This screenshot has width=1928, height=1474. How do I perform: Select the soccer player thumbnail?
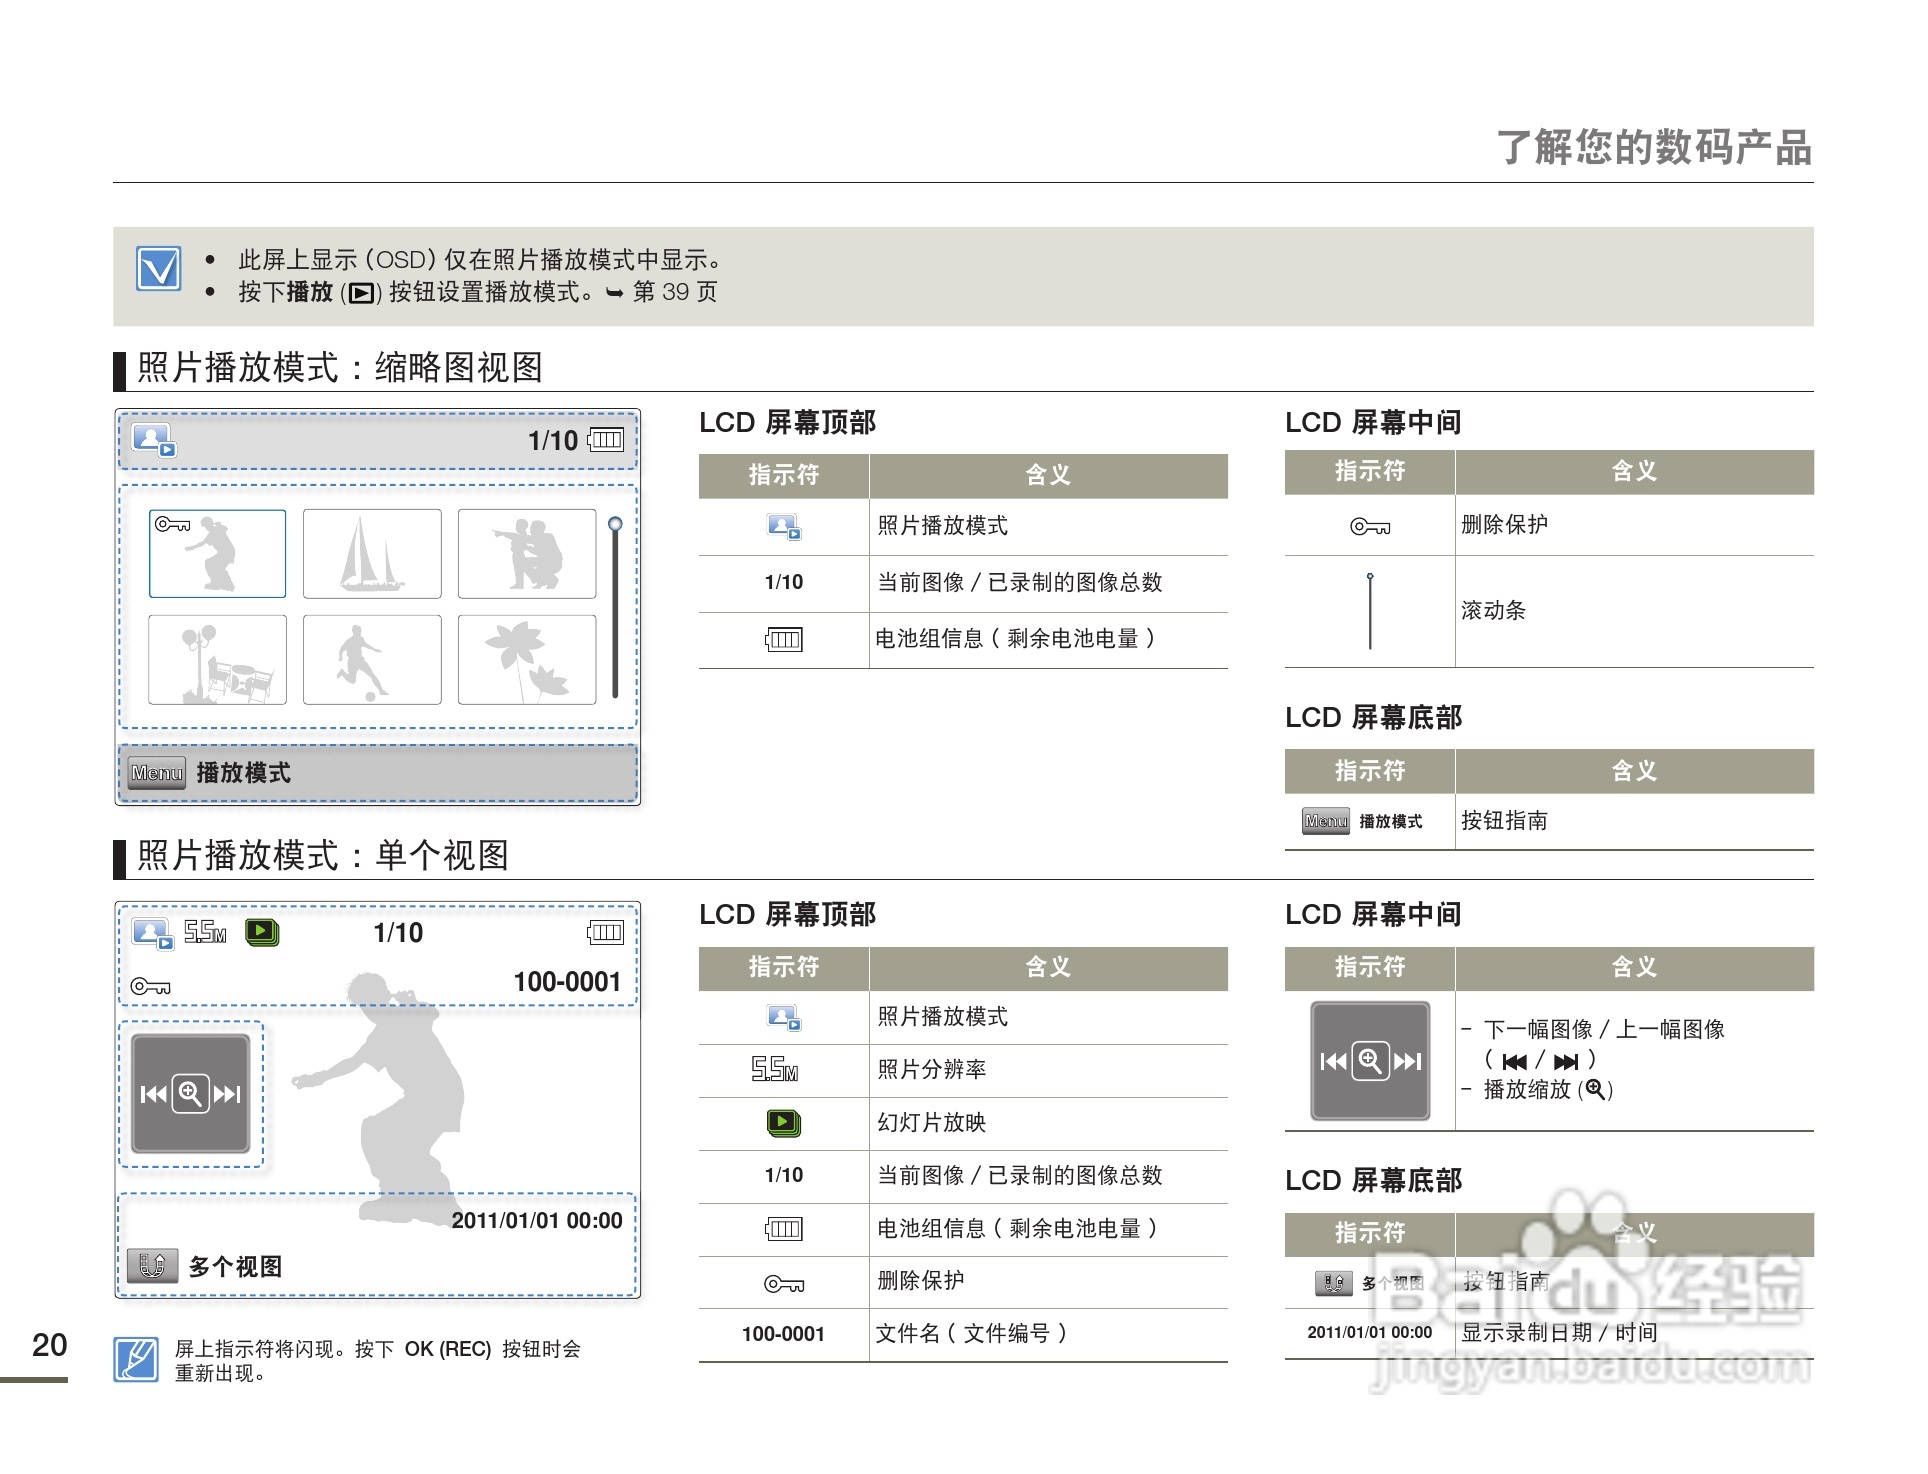(372, 660)
